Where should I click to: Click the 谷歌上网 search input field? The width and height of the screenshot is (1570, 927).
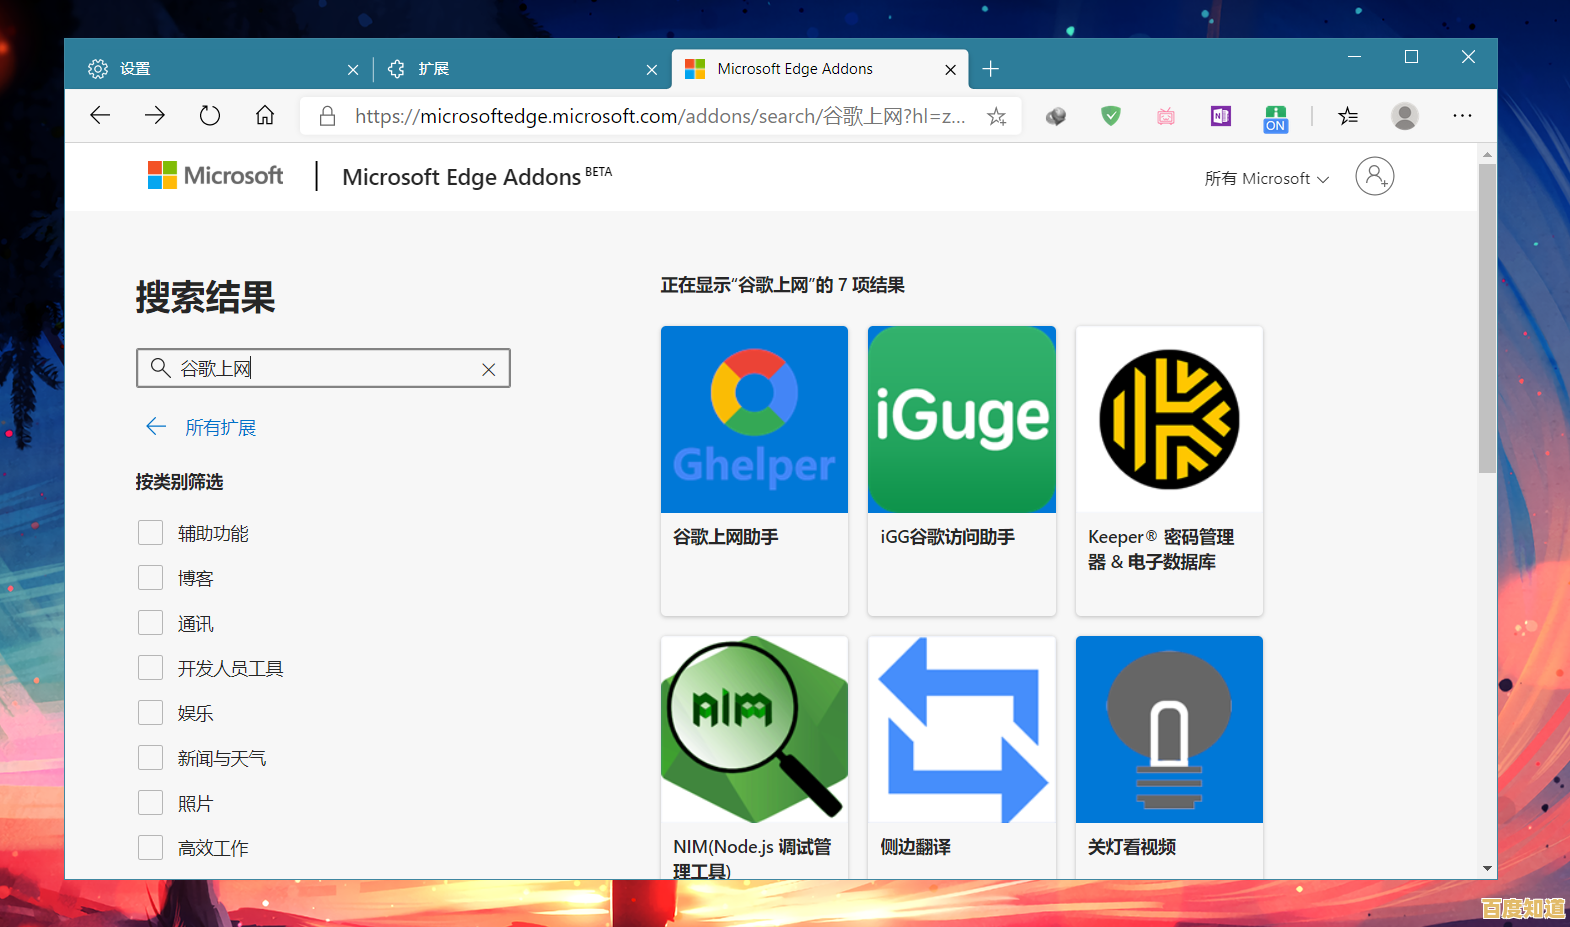[x=320, y=369]
